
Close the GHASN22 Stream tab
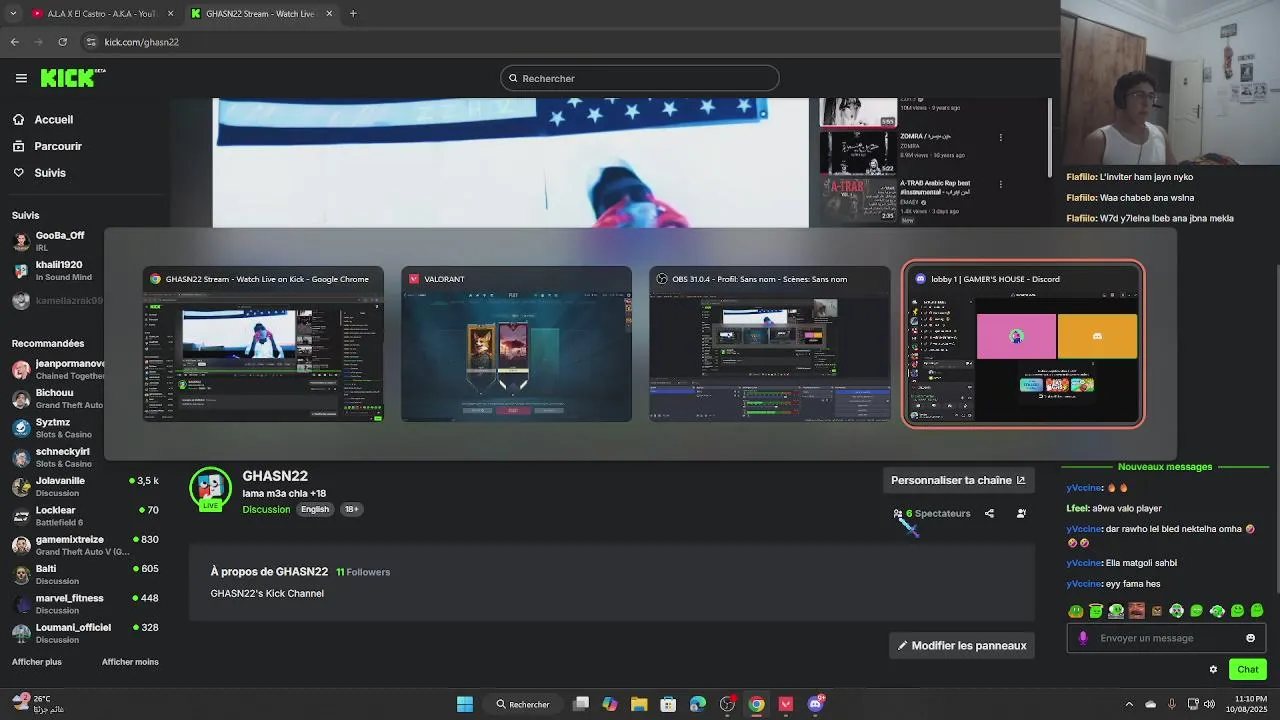click(329, 14)
